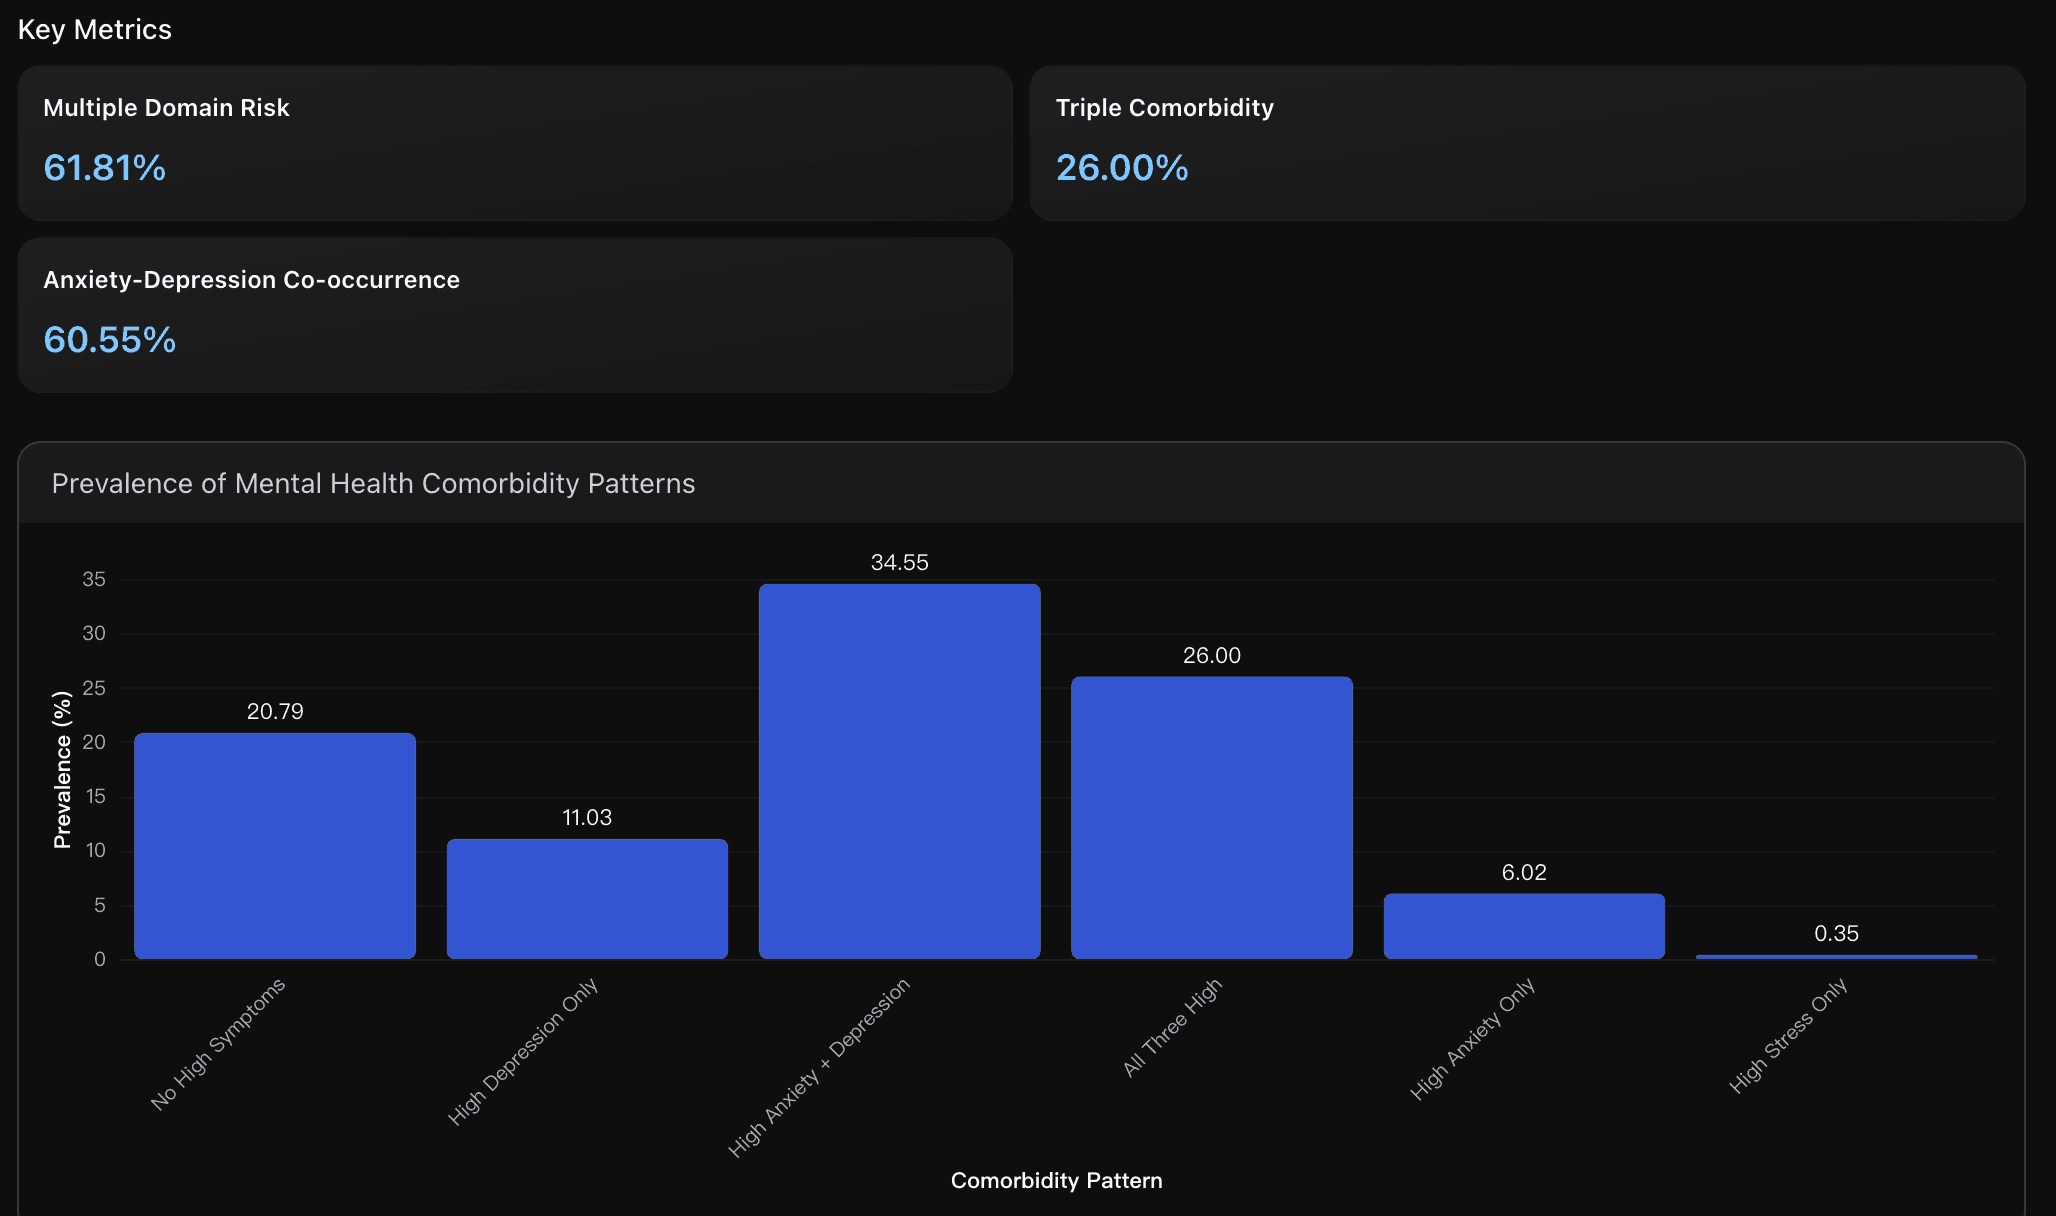Click the High Anxiety + Depression bar
The image size is (2056, 1216).
(x=899, y=771)
